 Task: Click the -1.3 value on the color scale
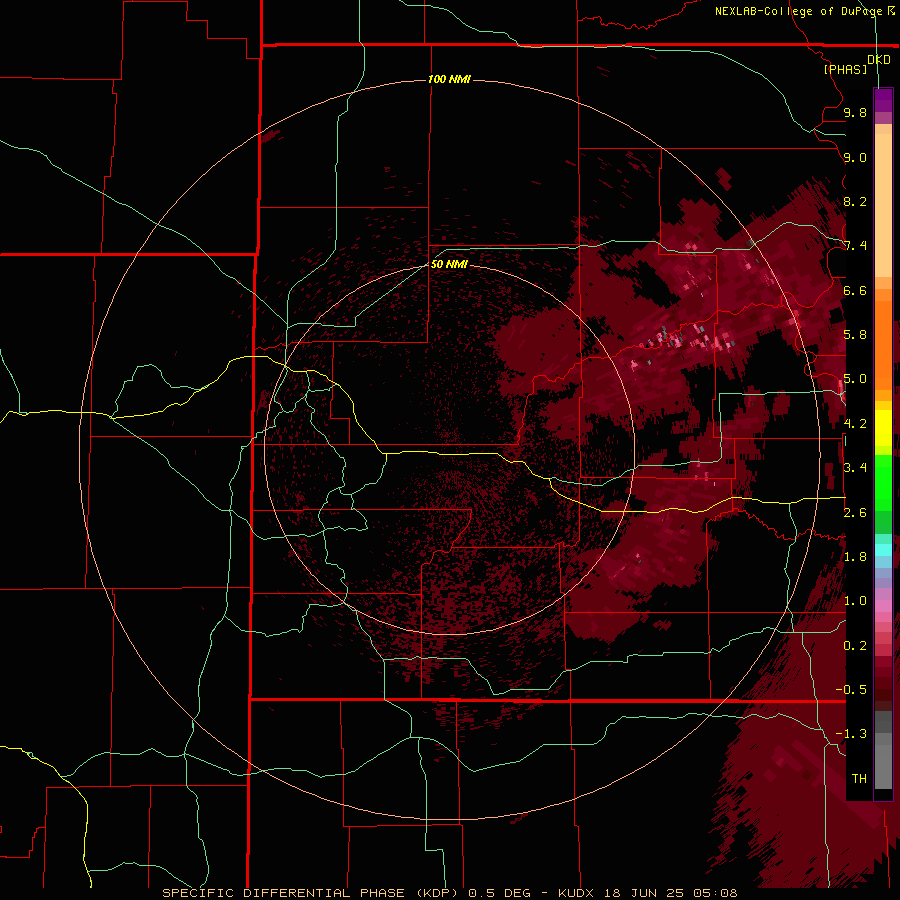tap(851, 734)
